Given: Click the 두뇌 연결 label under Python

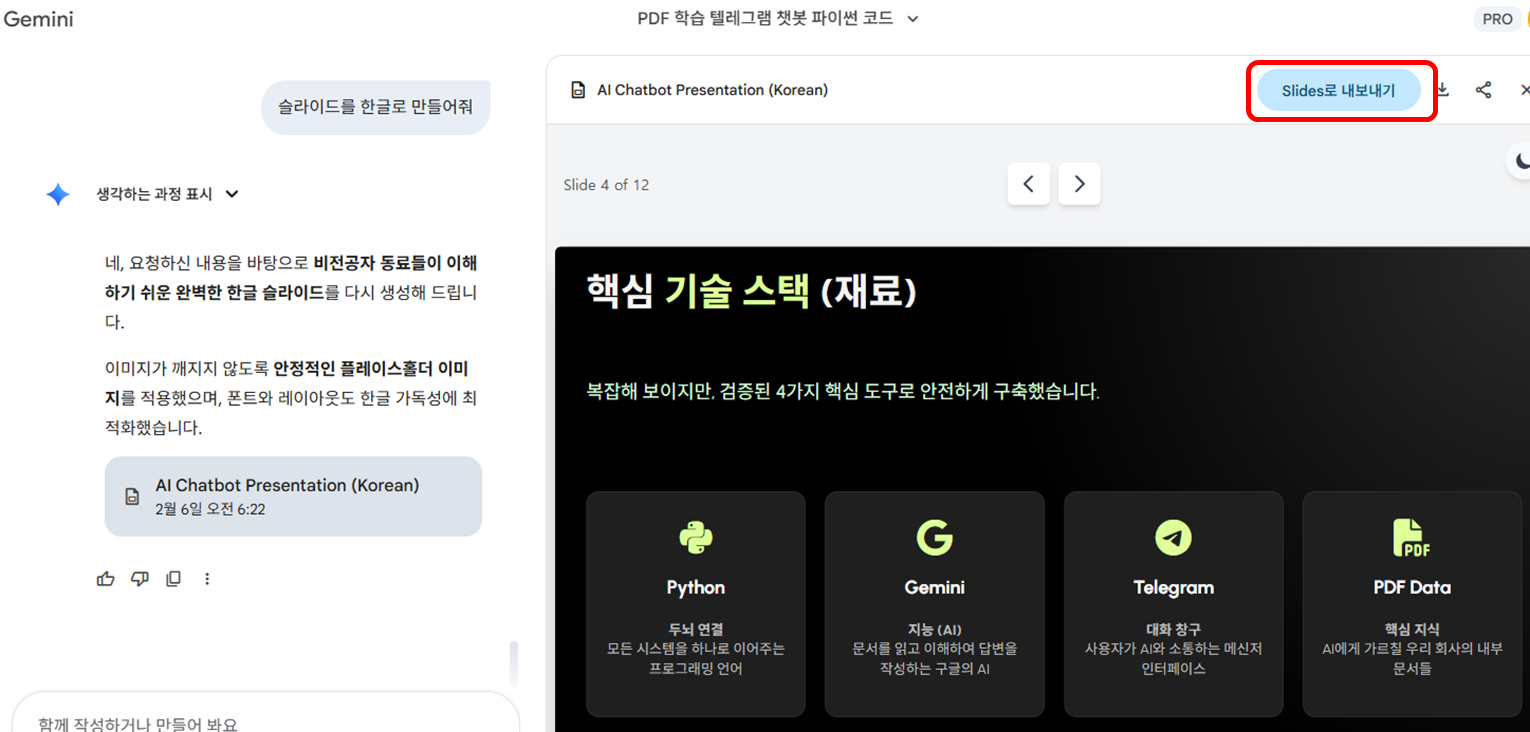Looking at the screenshot, I should click(x=696, y=630).
